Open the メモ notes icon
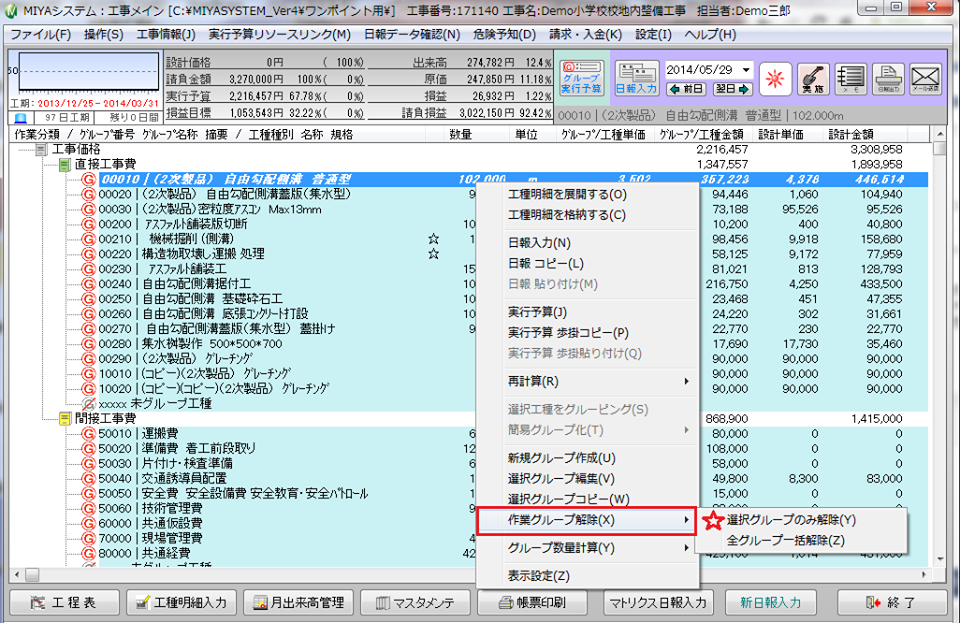Image resolution: width=960 pixels, height=623 pixels. (x=850, y=79)
